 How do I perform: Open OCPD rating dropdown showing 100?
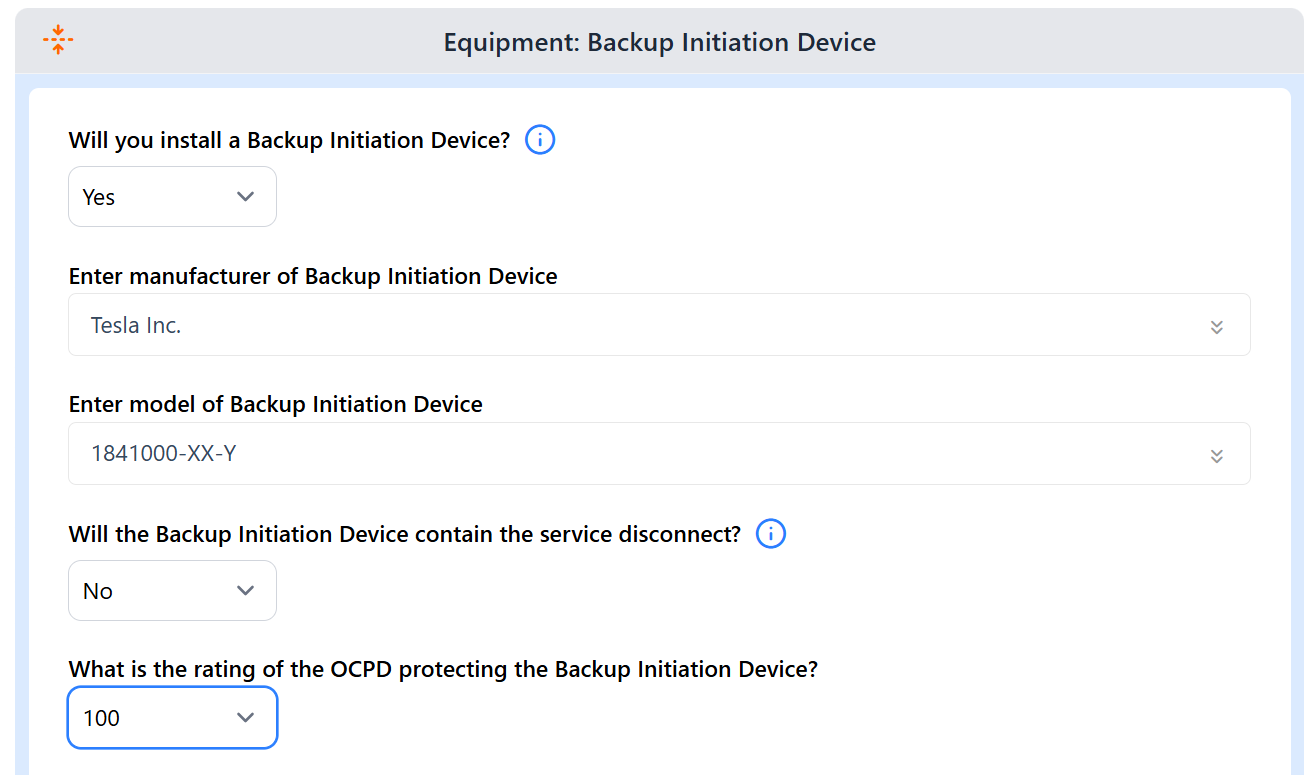(172, 718)
